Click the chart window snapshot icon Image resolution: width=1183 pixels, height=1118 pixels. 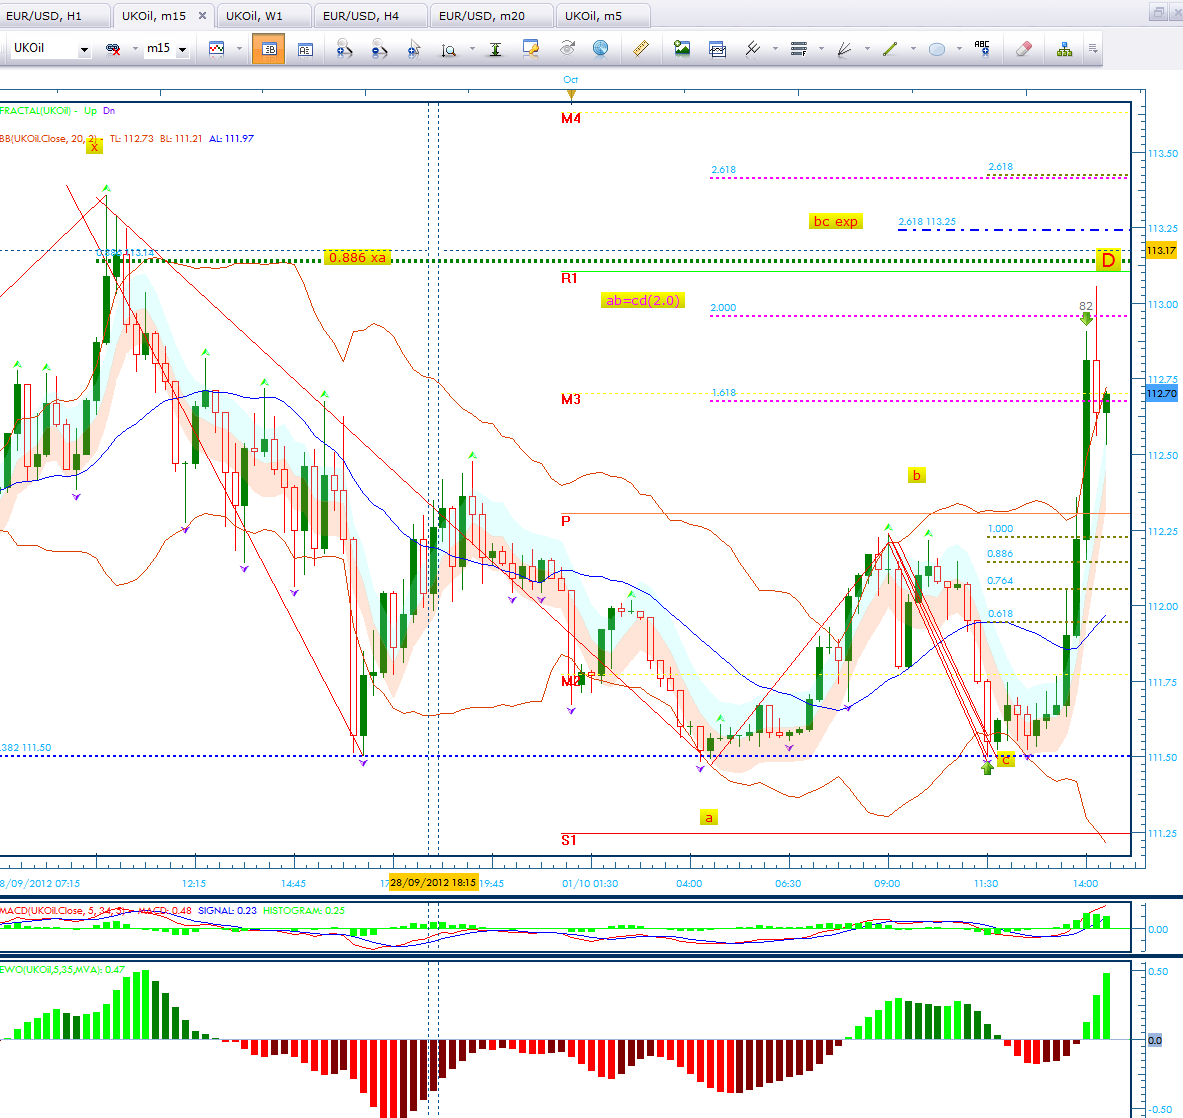[x=717, y=50]
